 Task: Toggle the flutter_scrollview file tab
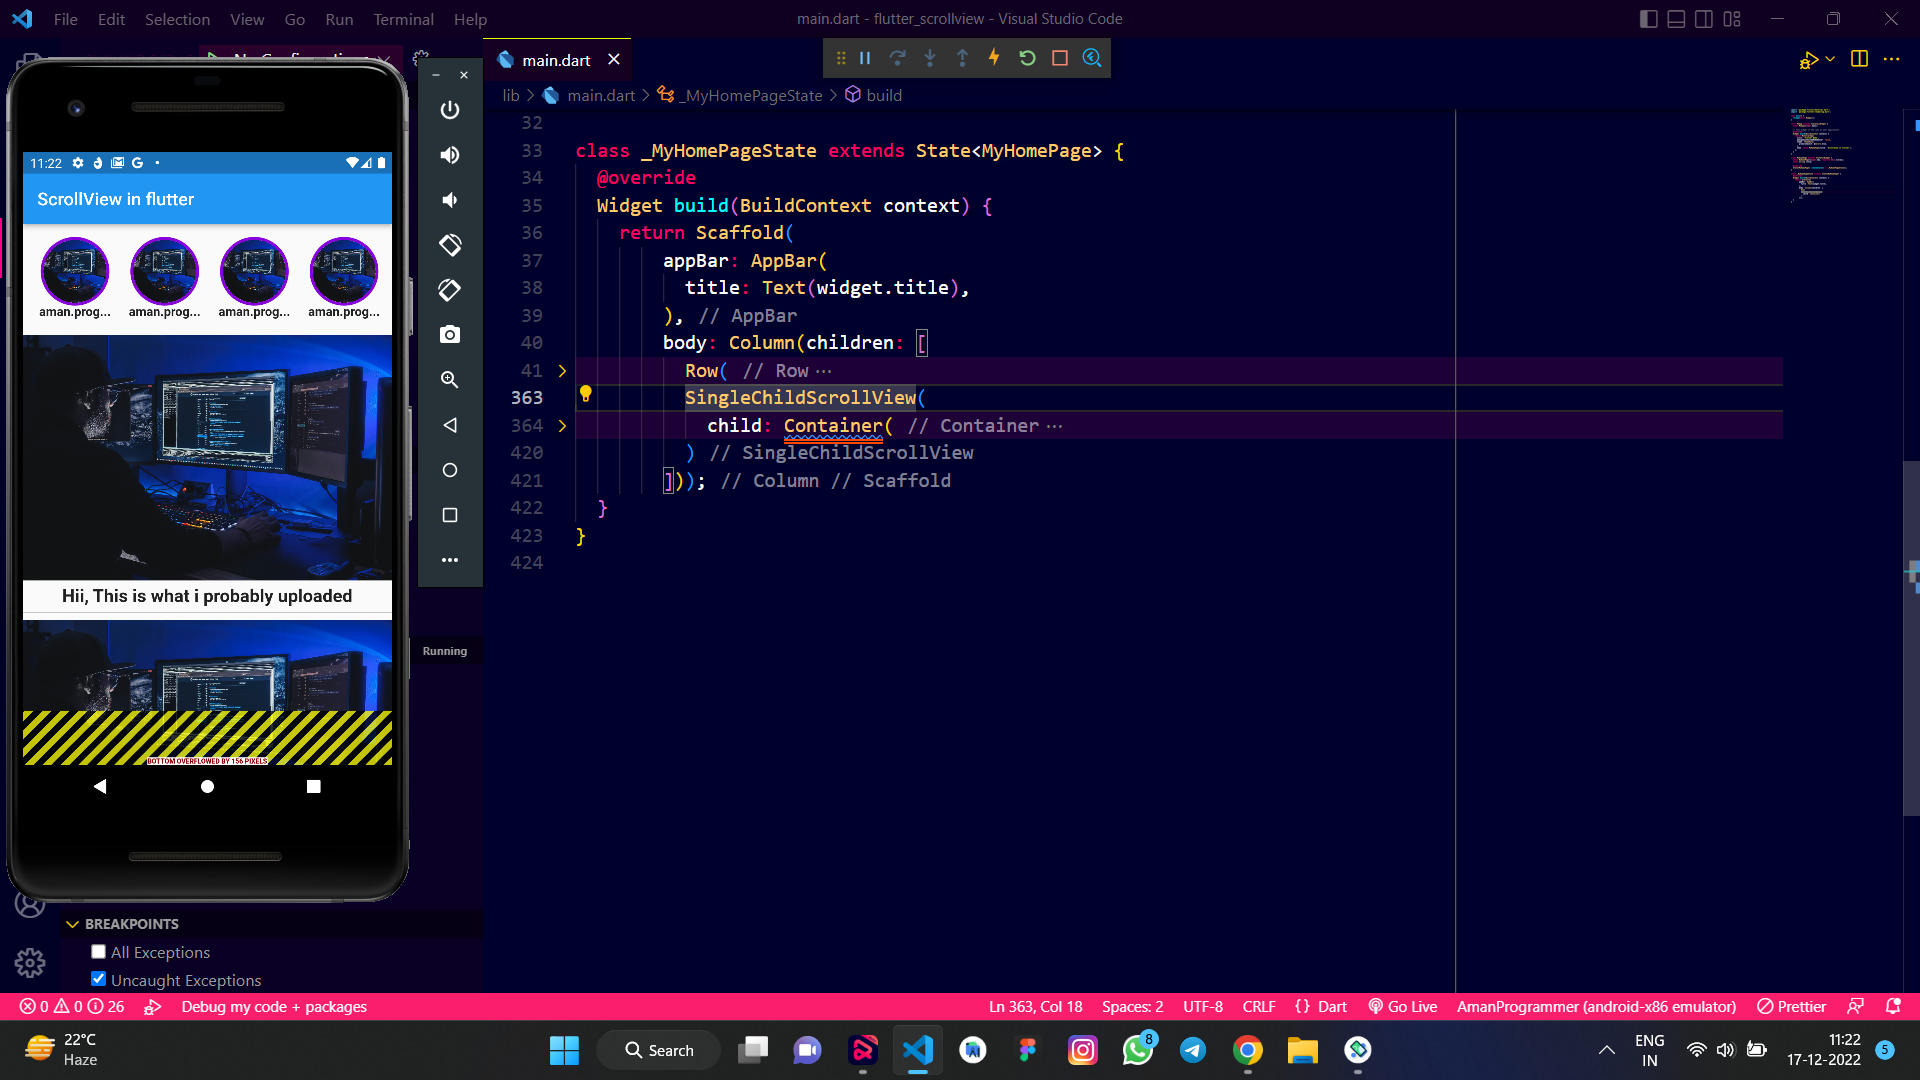(x=555, y=59)
